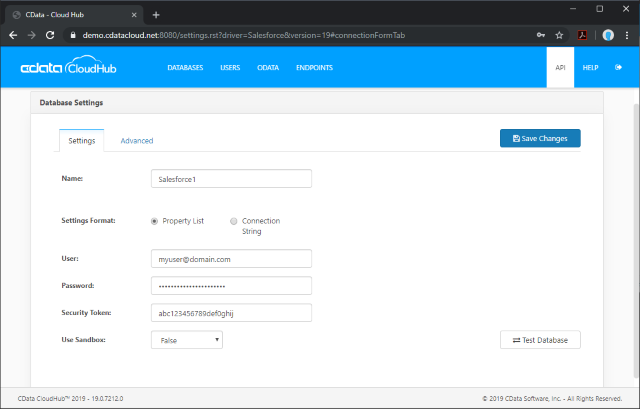Focus the Name input field
This screenshot has width=640, height=409.
tap(231, 179)
